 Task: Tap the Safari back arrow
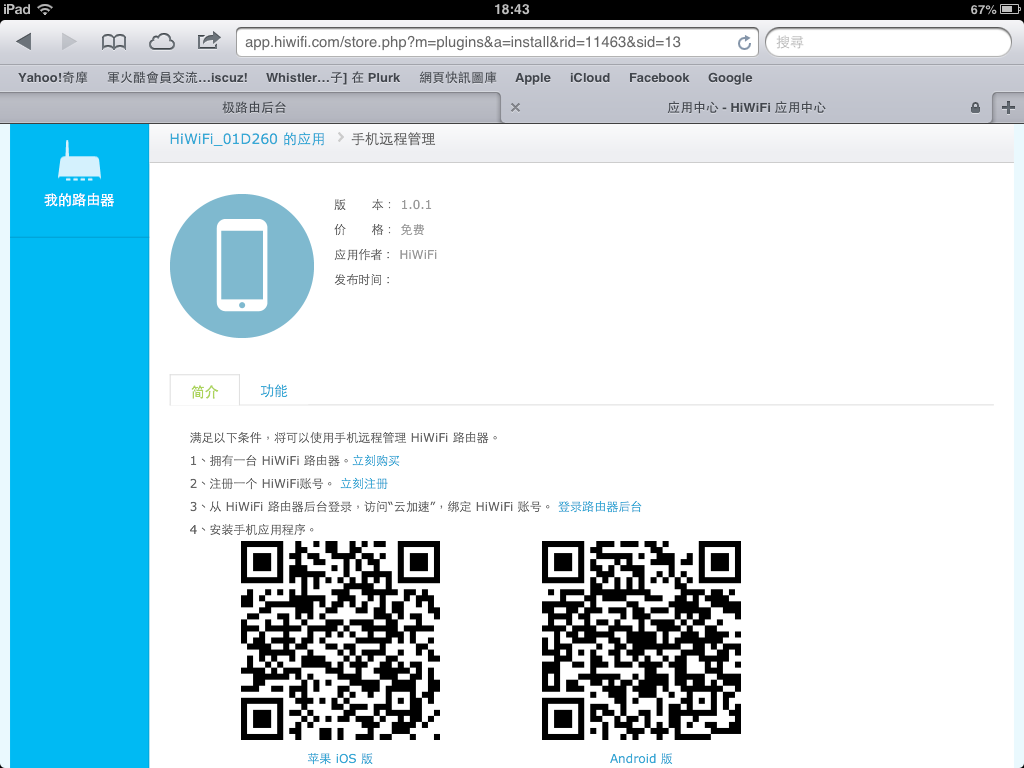(x=24, y=42)
